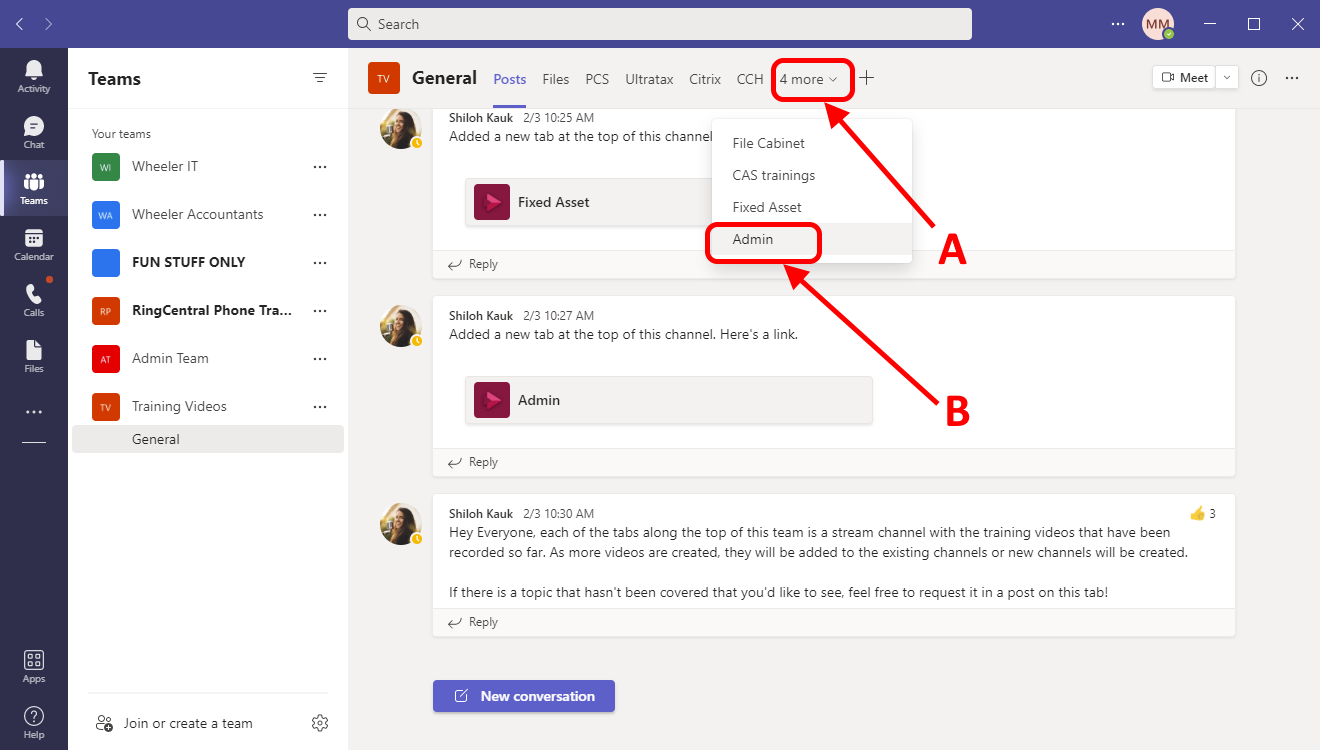The image size is (1320, 750).
Task: Switch to the Files tab
Action: [x=556, y=79]
